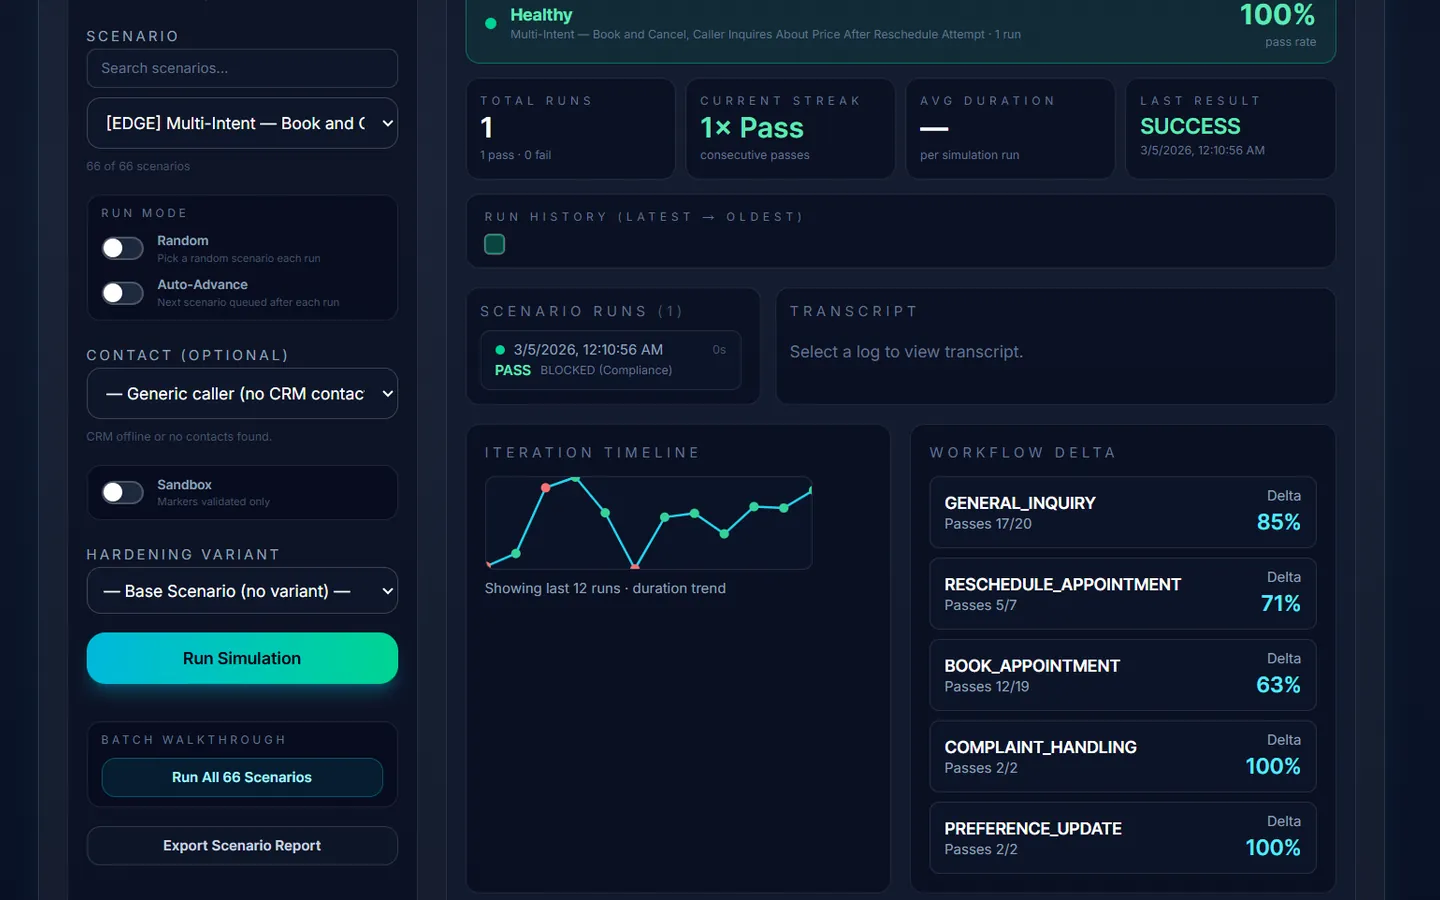Screen dimensions: 1440x900
Task: Click the 'BLOCKED (Compliance)' label
Action: click(x=606, y=370)
